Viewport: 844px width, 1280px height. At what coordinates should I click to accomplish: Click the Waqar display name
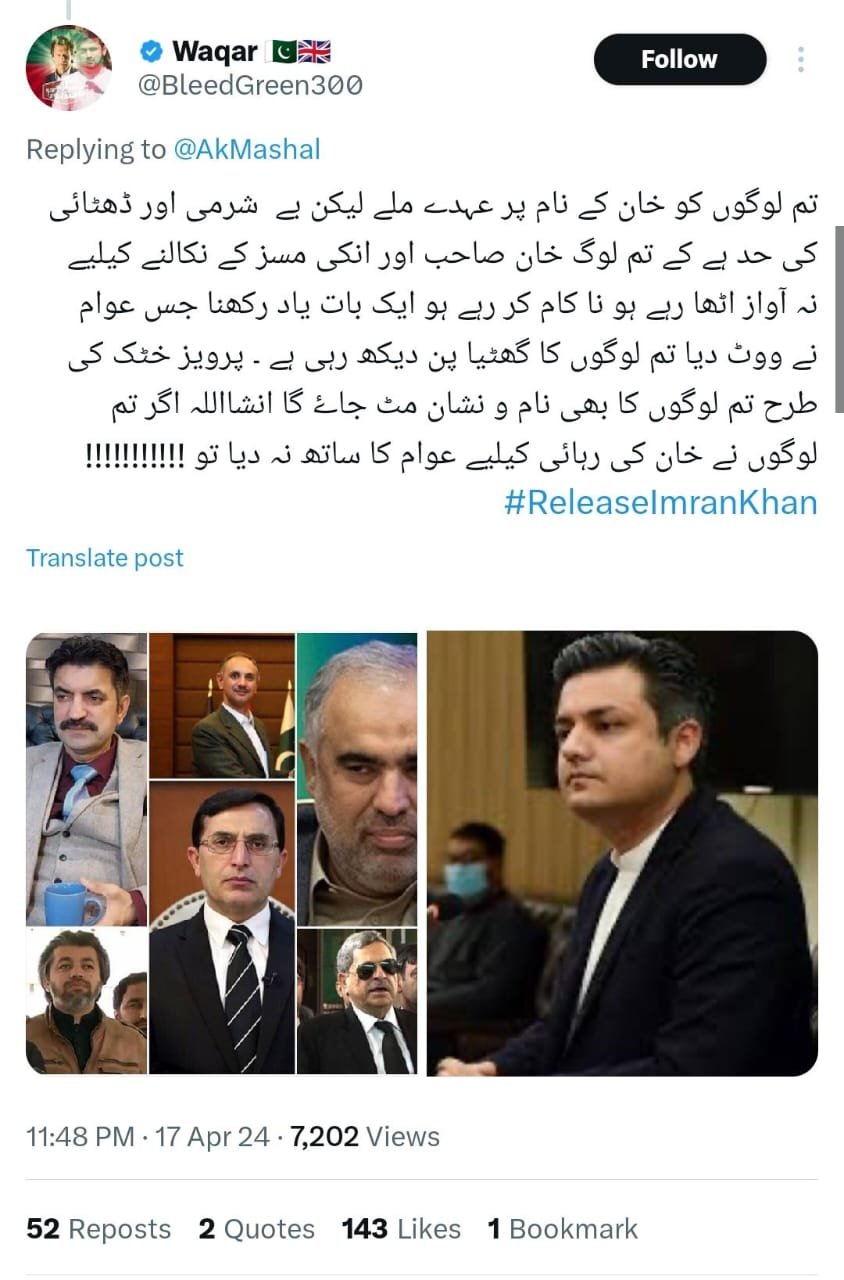point(214,51)
